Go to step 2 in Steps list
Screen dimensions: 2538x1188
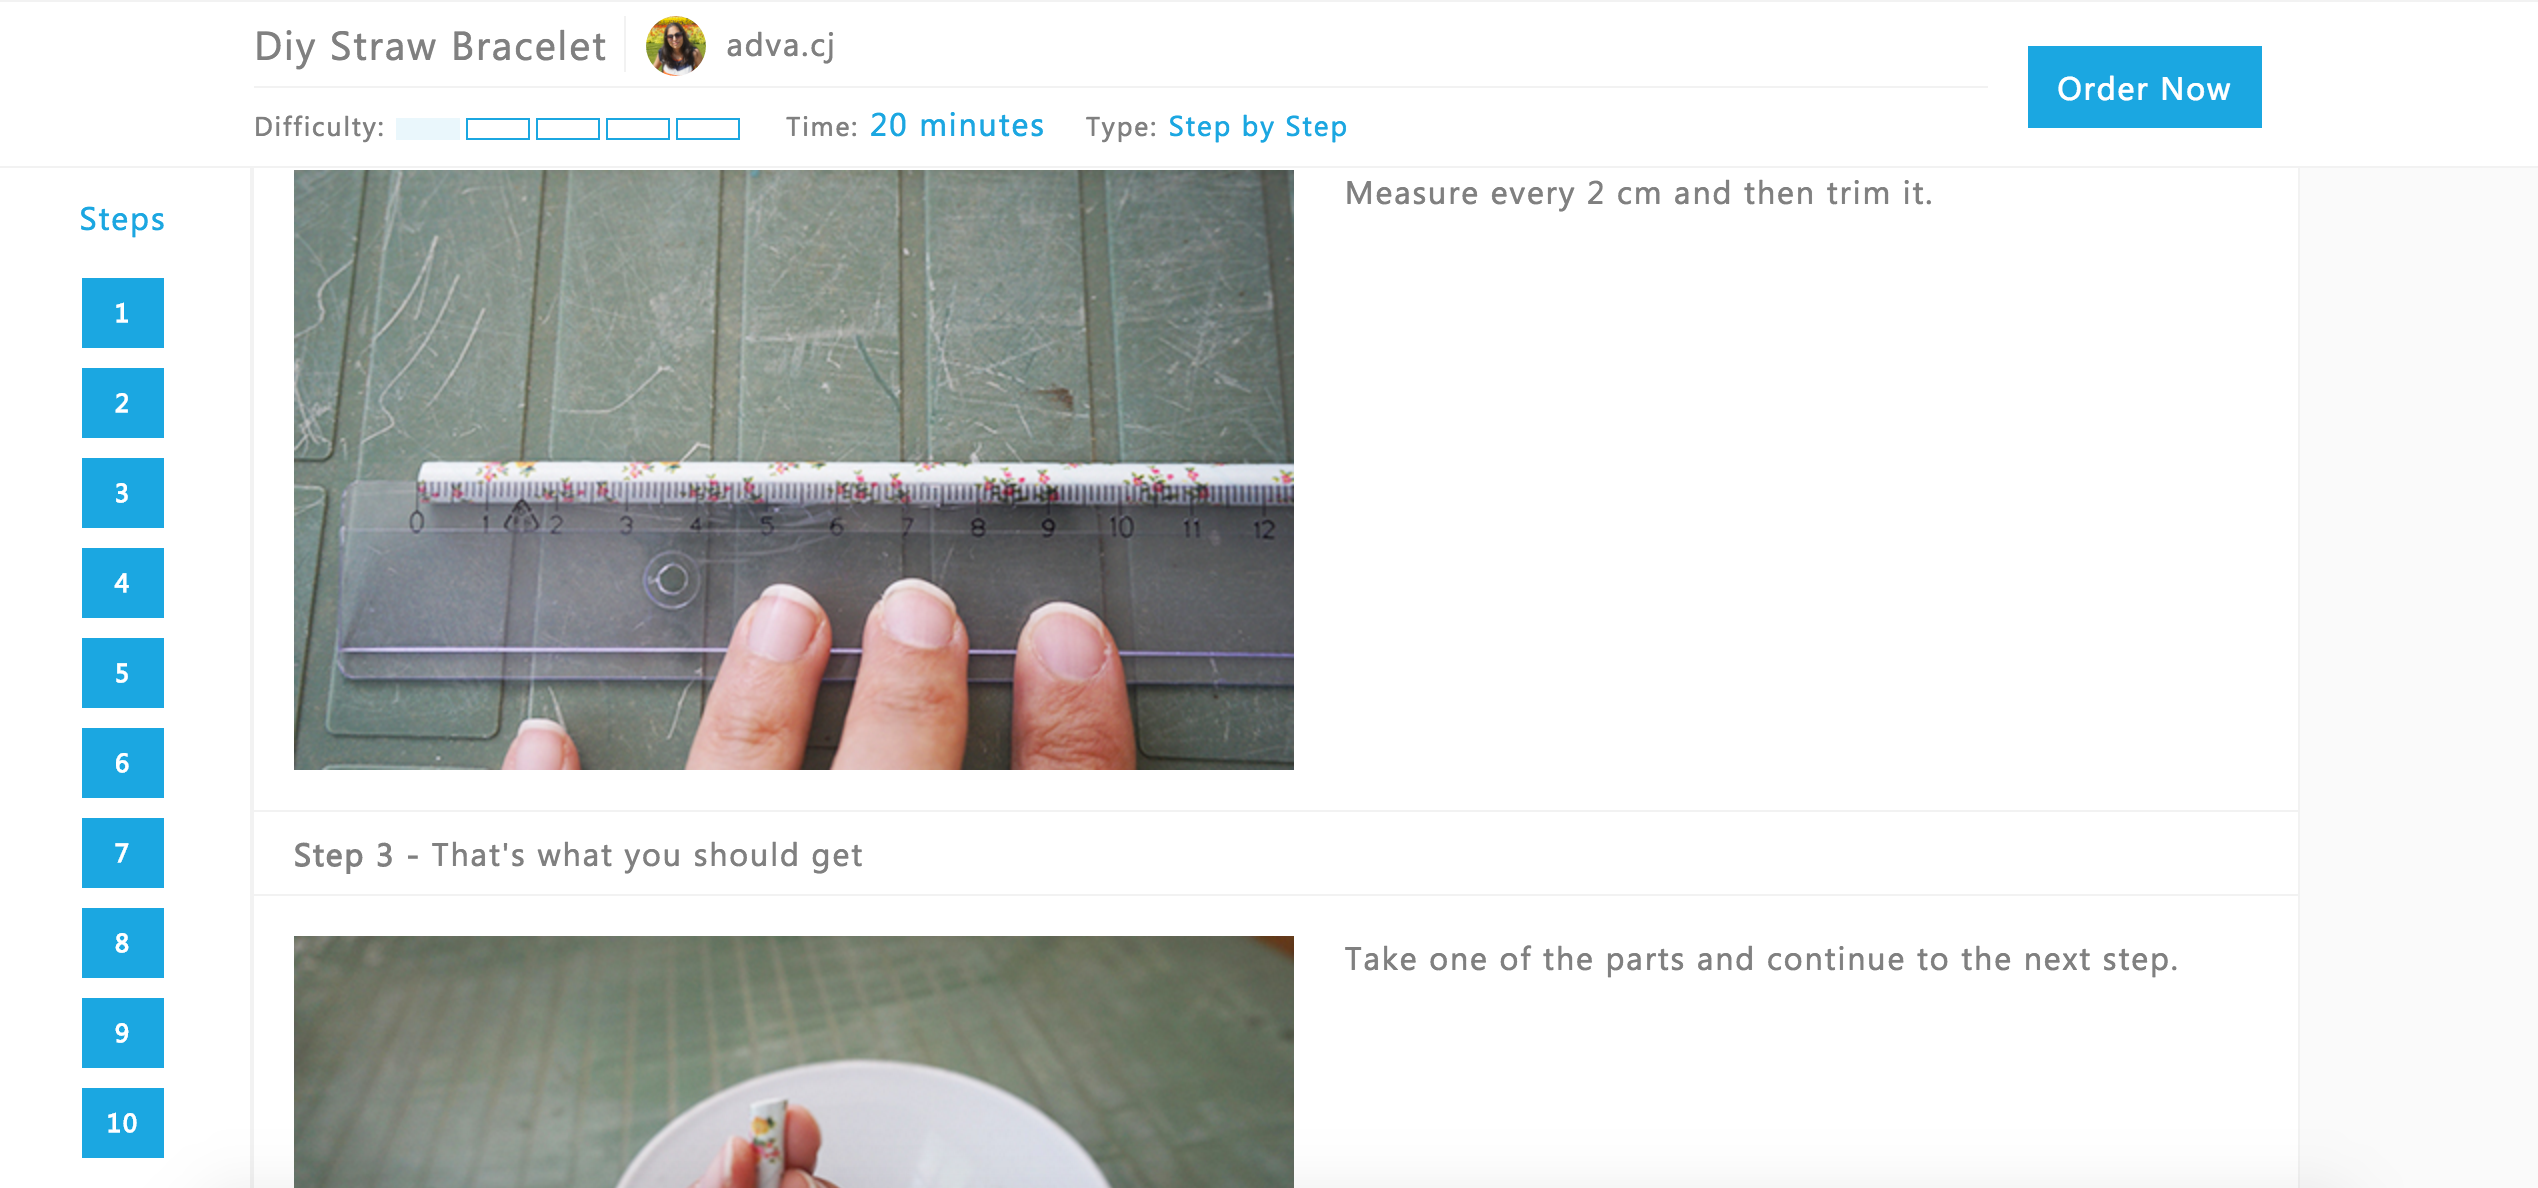click(123, 403)
